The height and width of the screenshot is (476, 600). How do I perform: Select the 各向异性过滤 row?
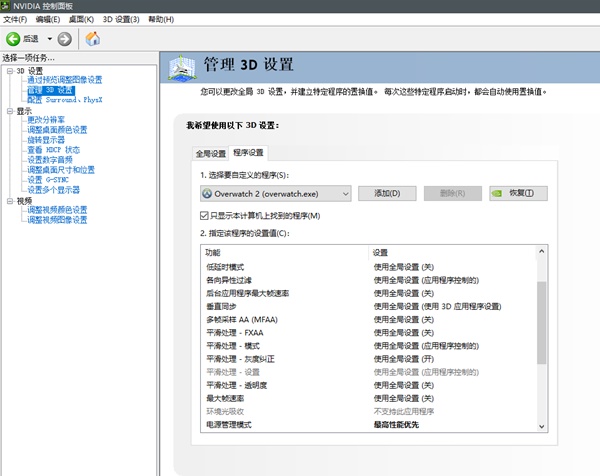tap(368, 280)
